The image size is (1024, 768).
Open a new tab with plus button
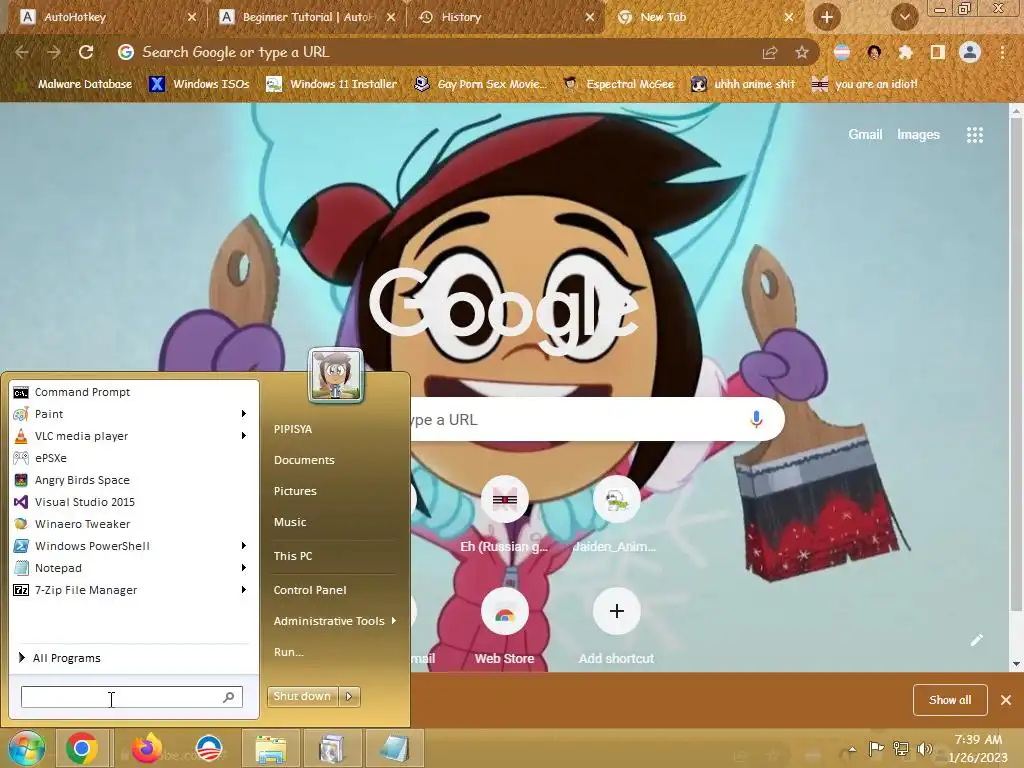coord(827,17)
